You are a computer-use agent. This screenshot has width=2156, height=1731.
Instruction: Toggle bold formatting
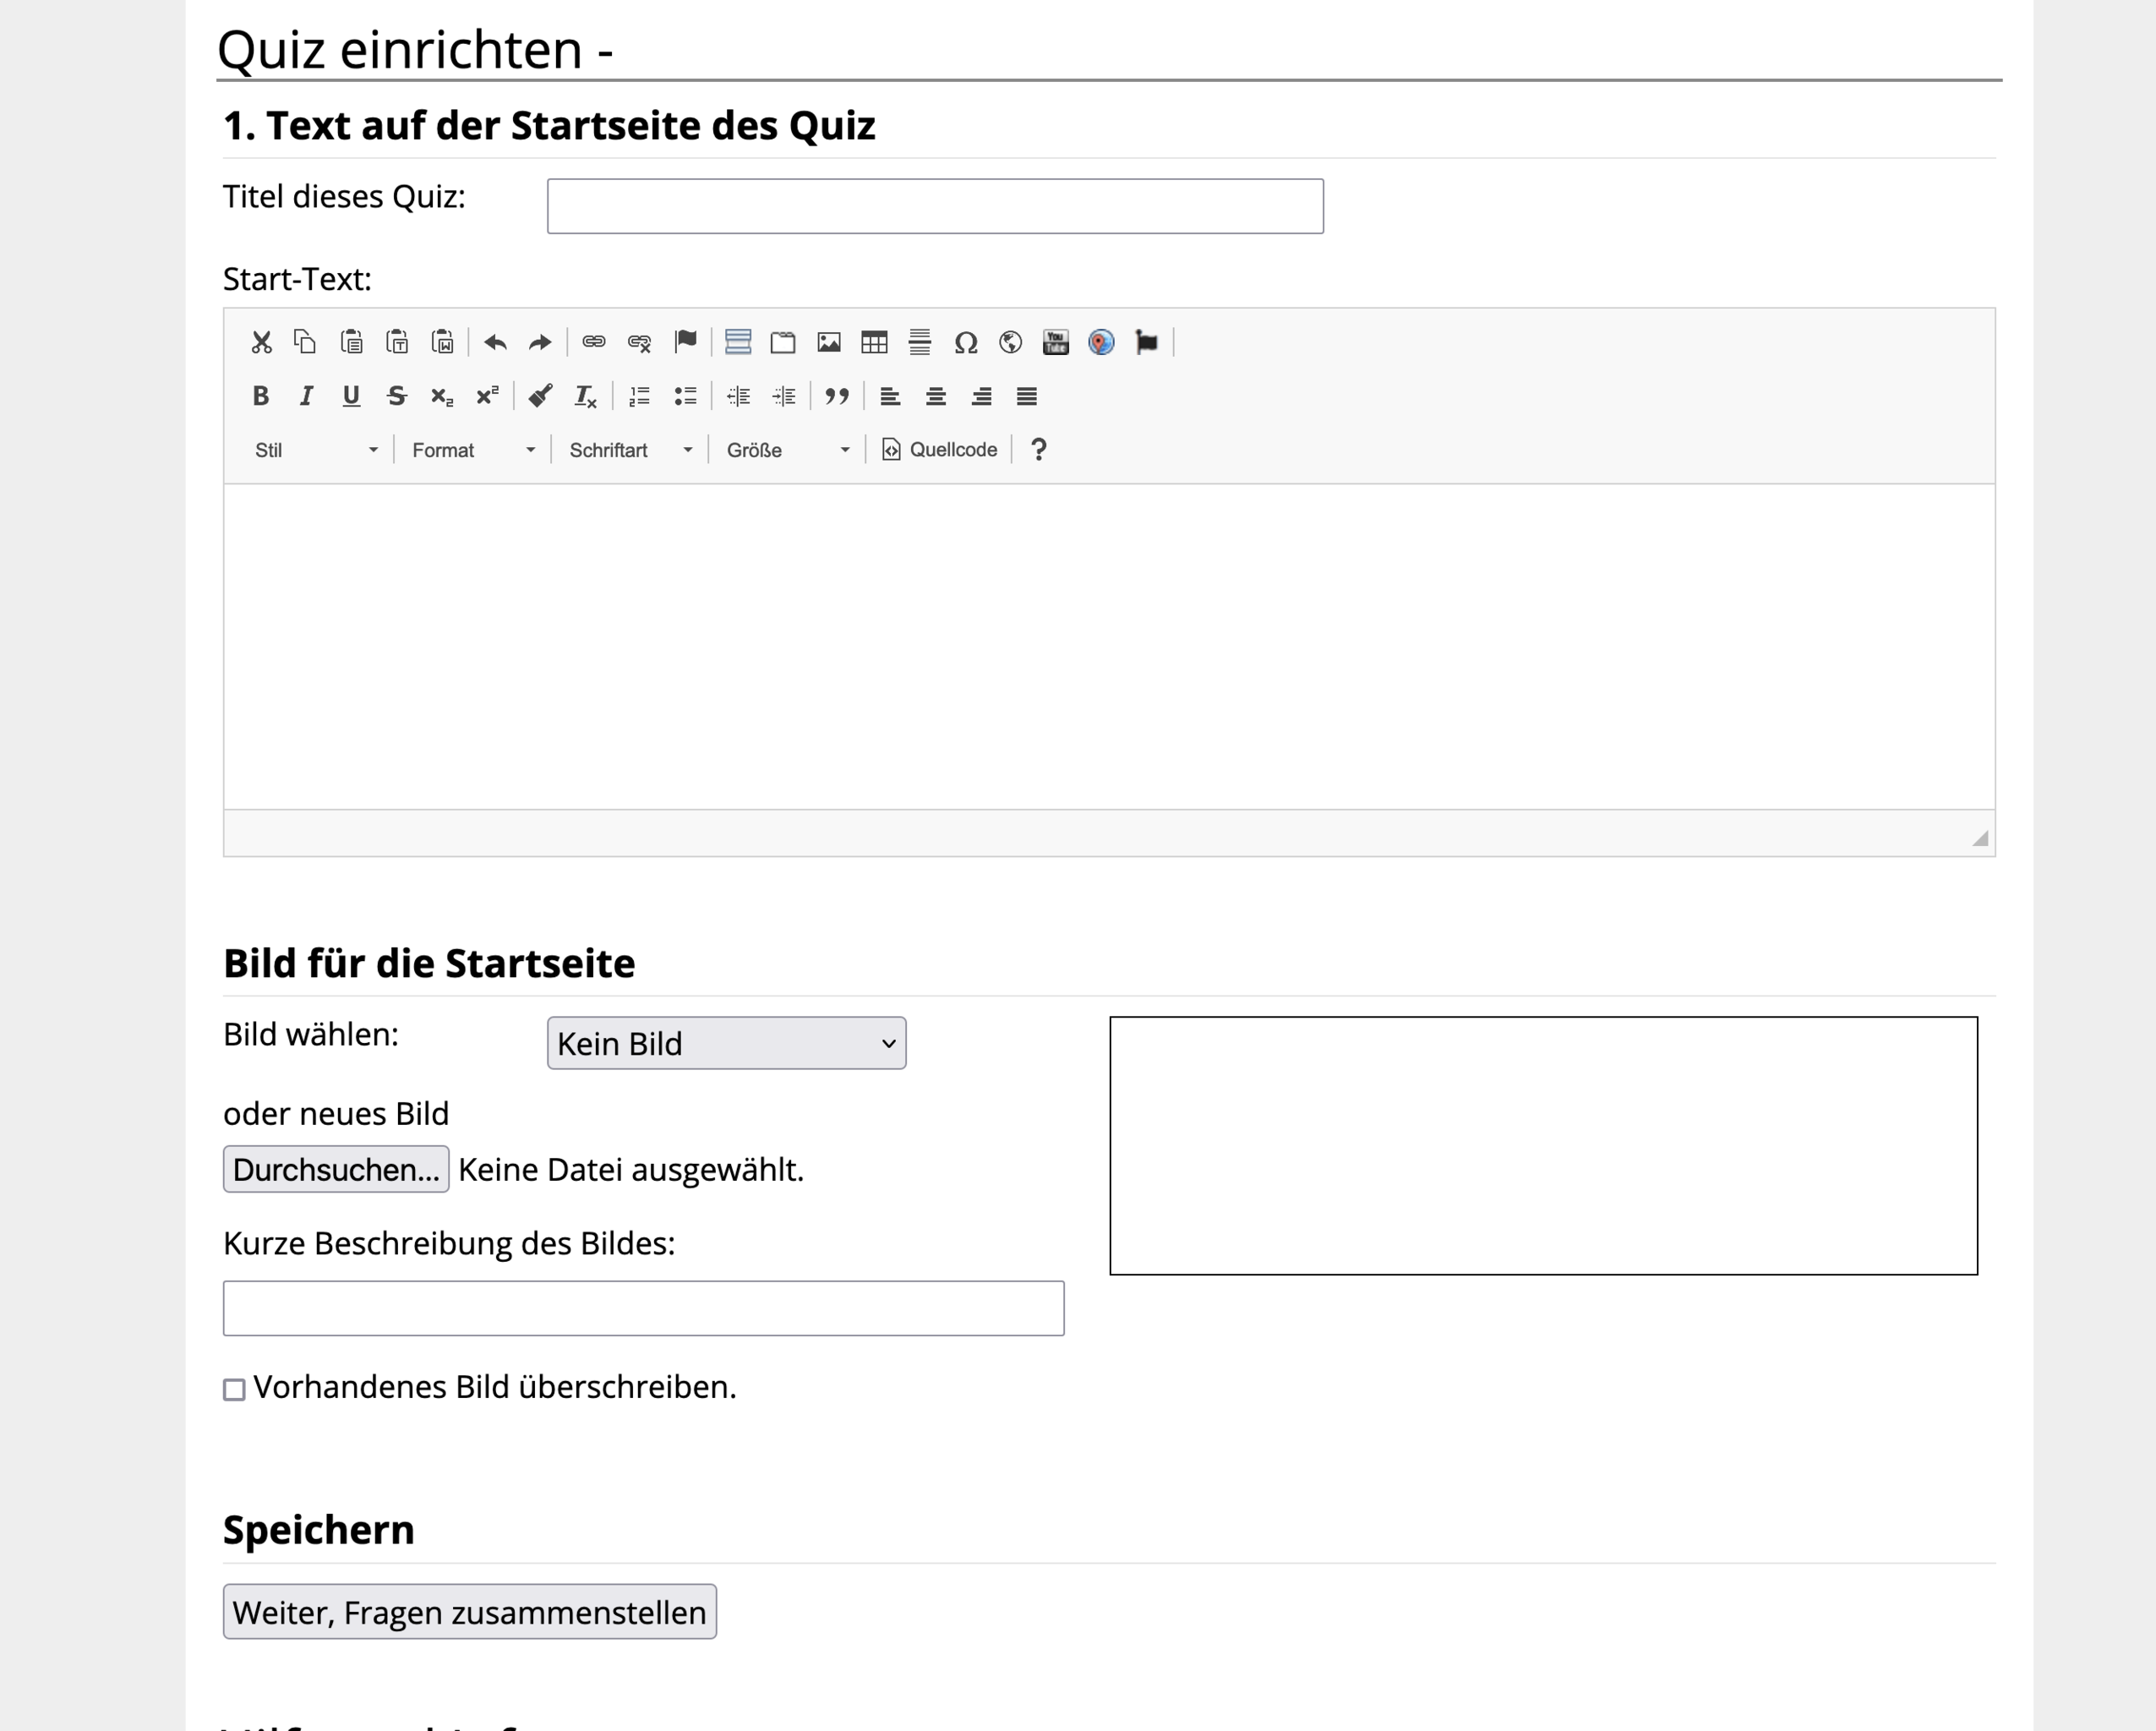tap(261, 396)
